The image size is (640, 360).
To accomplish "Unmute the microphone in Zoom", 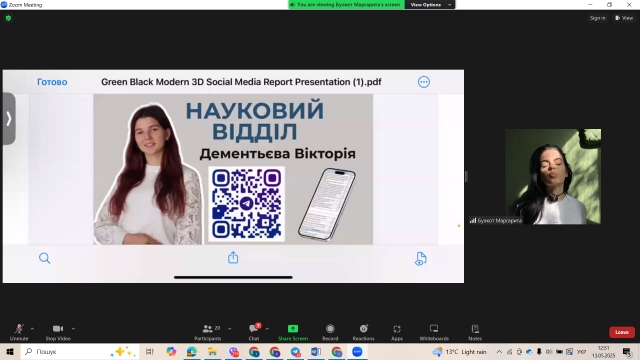I will click(19, 332).
